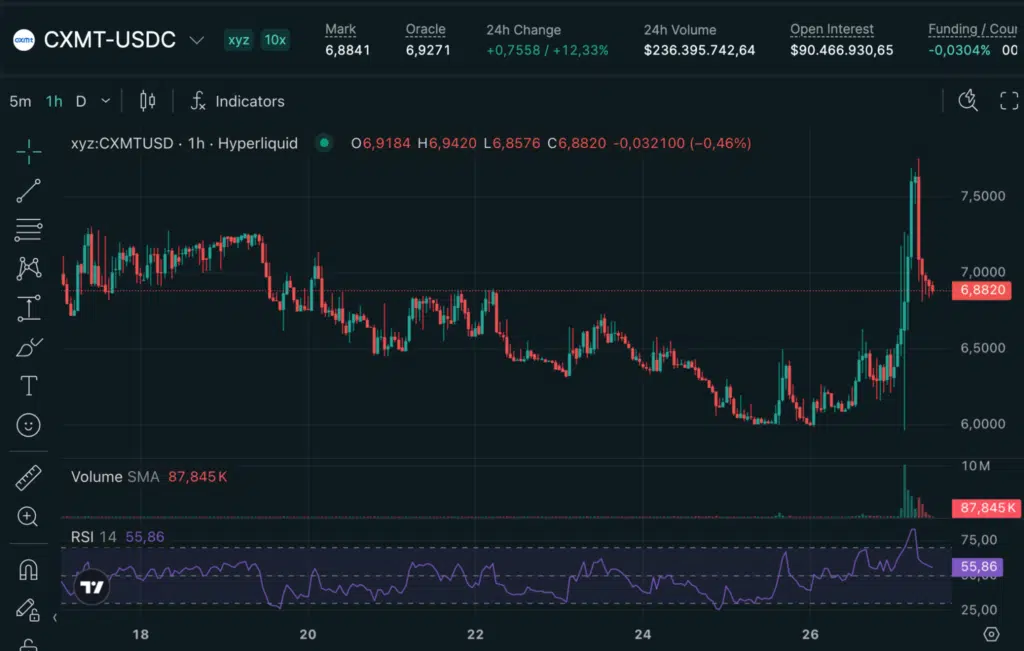1024x651 pixels.
Task: Select the crosshair cursor tool
Action: tap(29, 152)
